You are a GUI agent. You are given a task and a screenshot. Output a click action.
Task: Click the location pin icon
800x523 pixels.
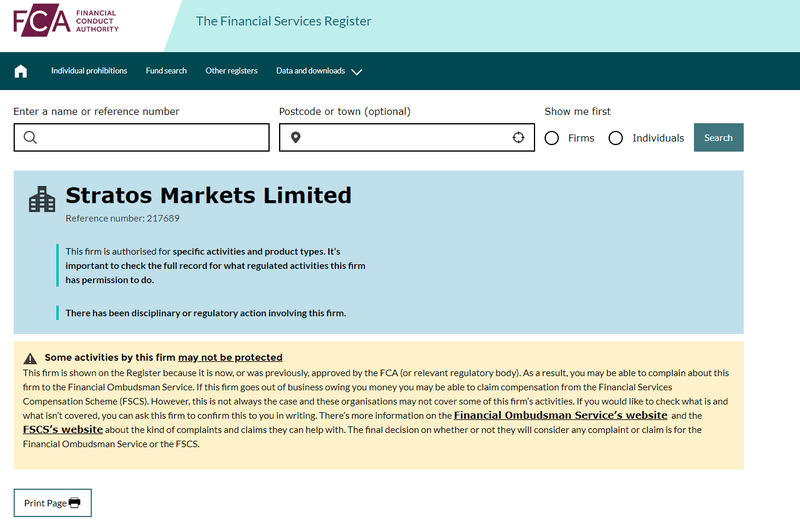click(x=296, y=138)
